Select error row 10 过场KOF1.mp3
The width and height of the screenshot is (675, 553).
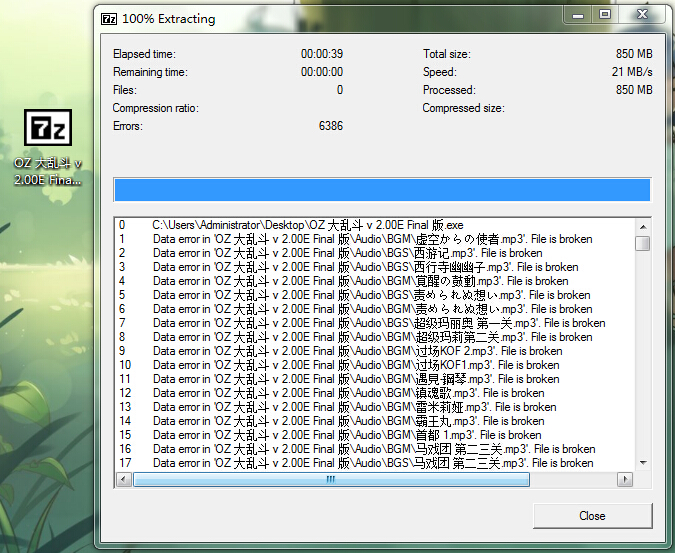coord(375,365)
